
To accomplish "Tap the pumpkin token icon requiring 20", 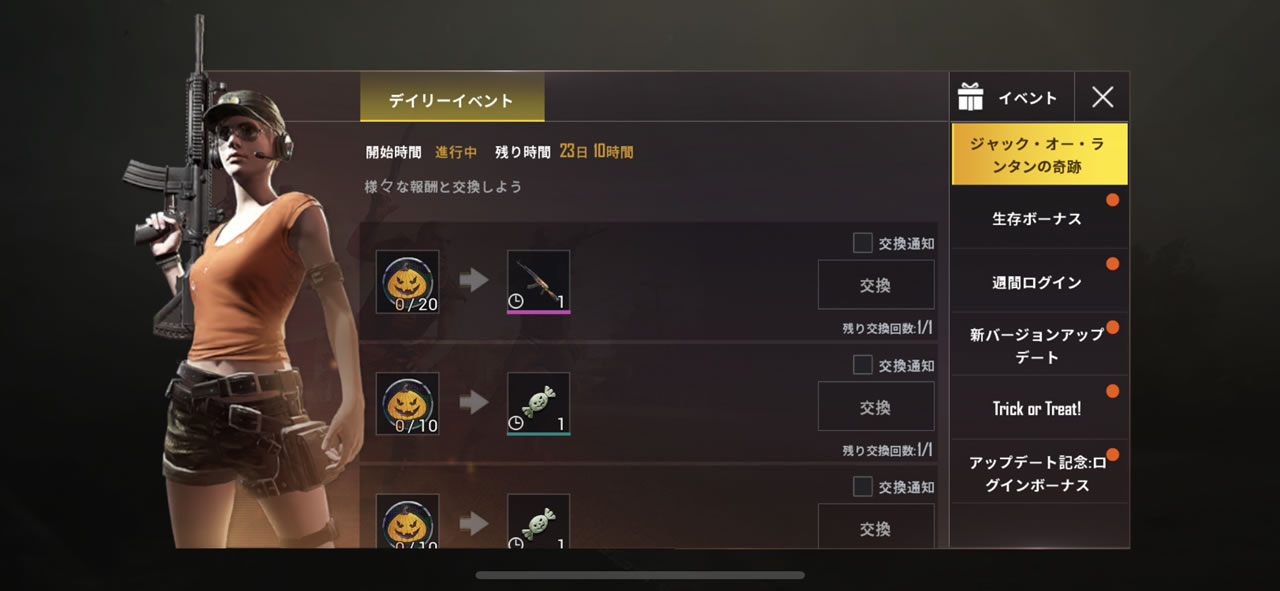I will [407, 282].
